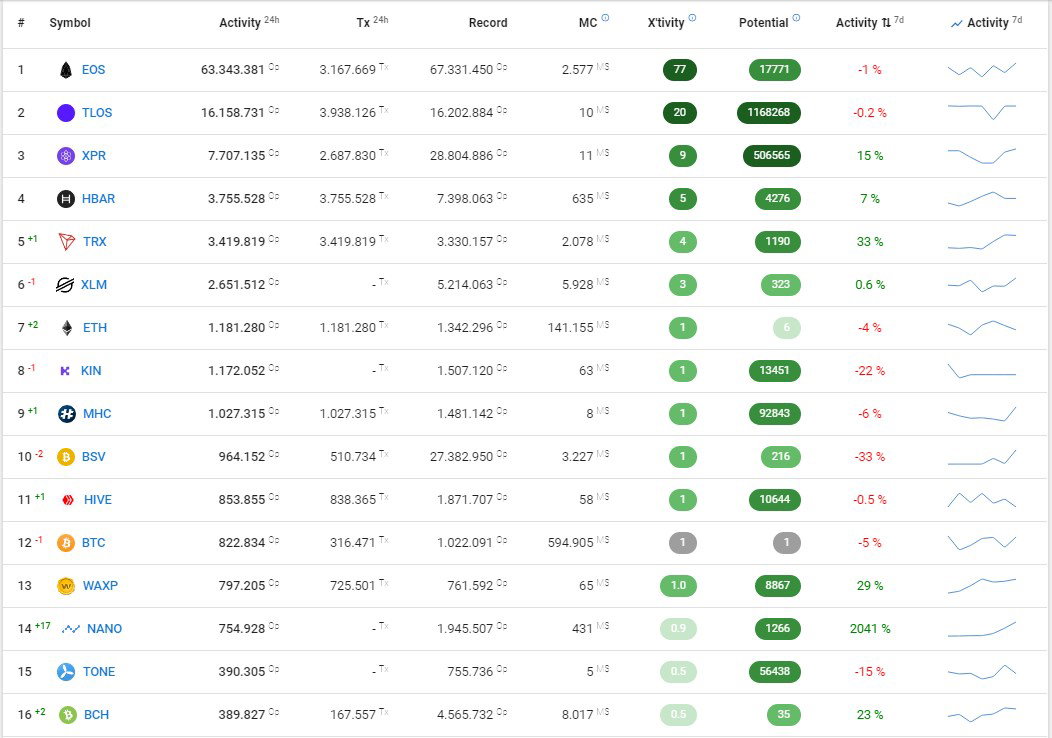Sort by the Activity 7d percent header

[x=870, y=22]
